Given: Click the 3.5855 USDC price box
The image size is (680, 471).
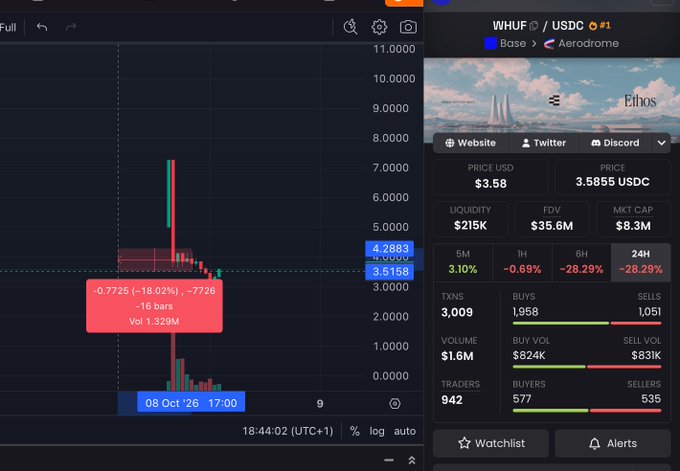Looking at the screenshot, I should coord(612,177).
